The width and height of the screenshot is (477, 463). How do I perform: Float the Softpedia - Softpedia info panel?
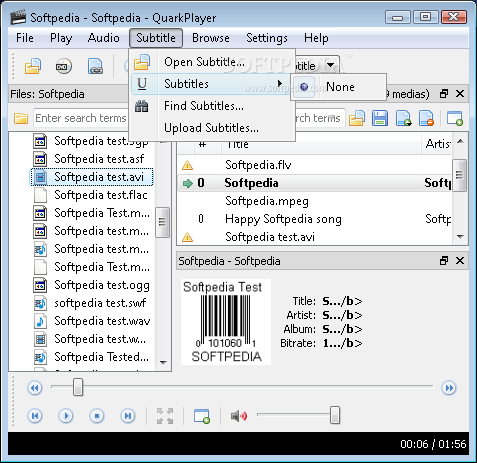(444, 261)
